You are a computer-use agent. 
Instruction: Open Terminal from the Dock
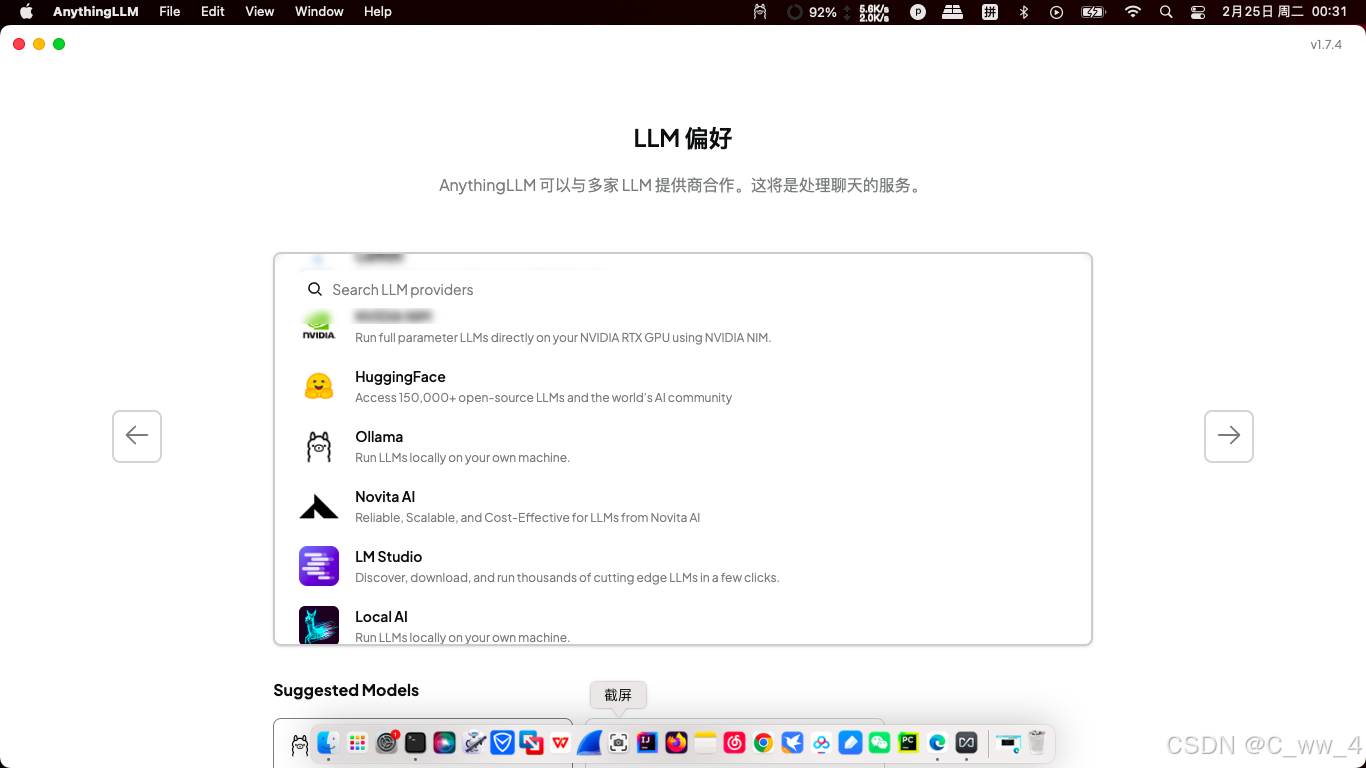(x=416, y=743)
